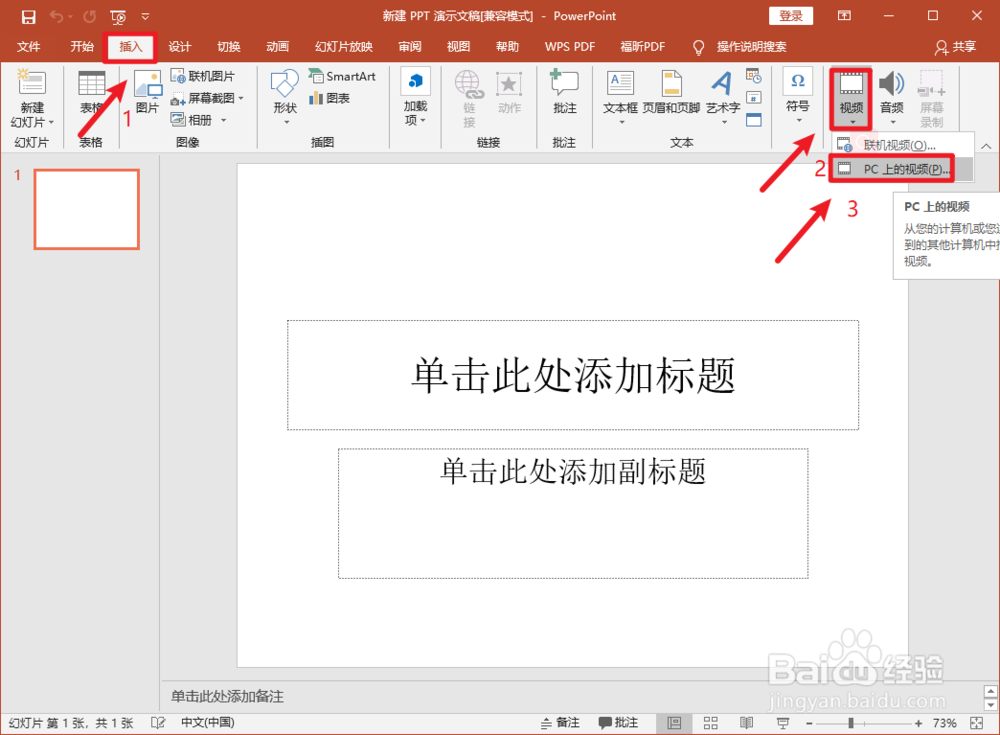The height and width of the screenshot is (735, 1000).
Task: Select the slide 1 thumbnail
Action: (x=86, y=209)
